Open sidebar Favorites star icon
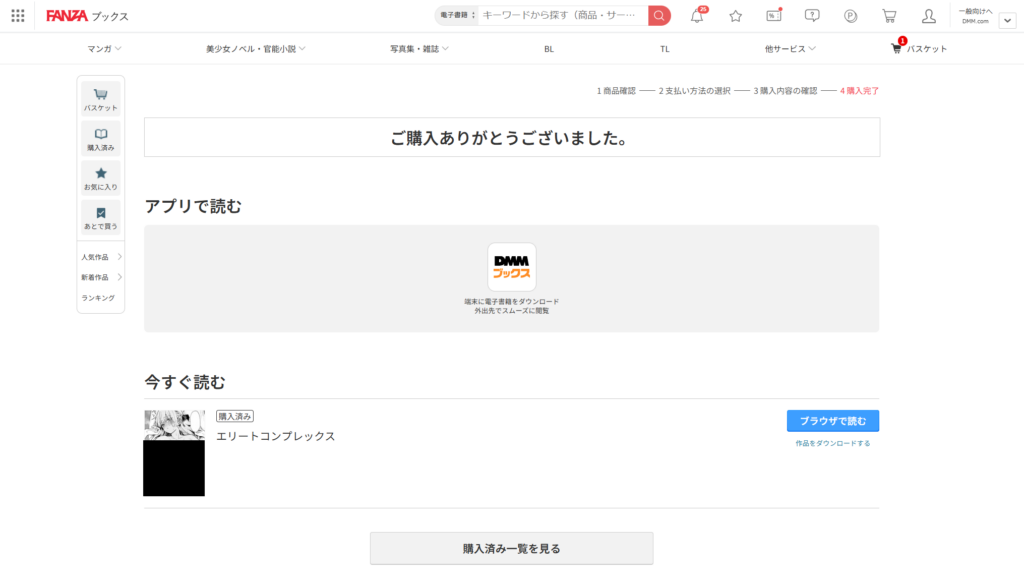The height and width of the screenshot is (584, 1024). [101, 178]
